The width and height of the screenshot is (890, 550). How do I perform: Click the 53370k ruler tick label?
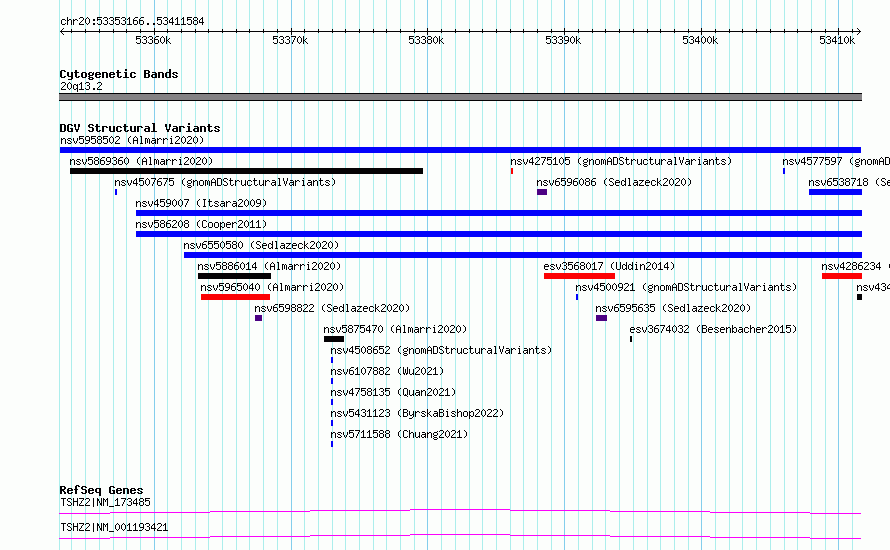[x=290, y=40]
